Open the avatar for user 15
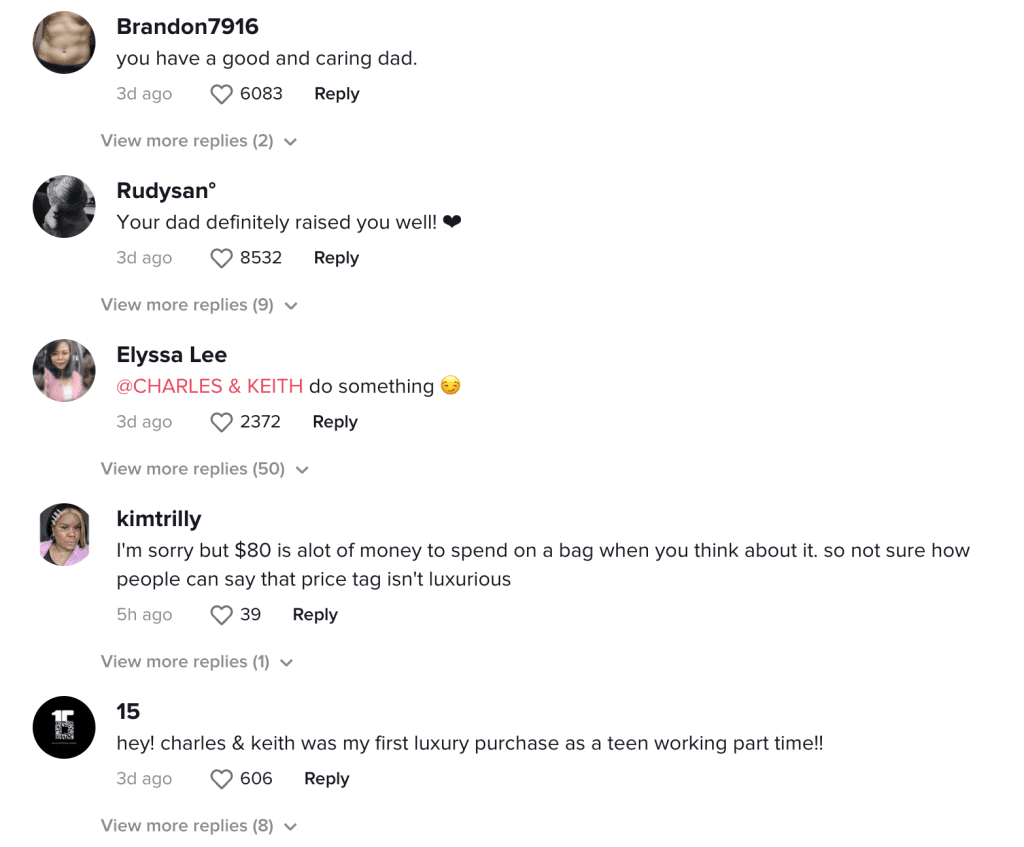The image size is (1024, 847). [x=63, y=727]
